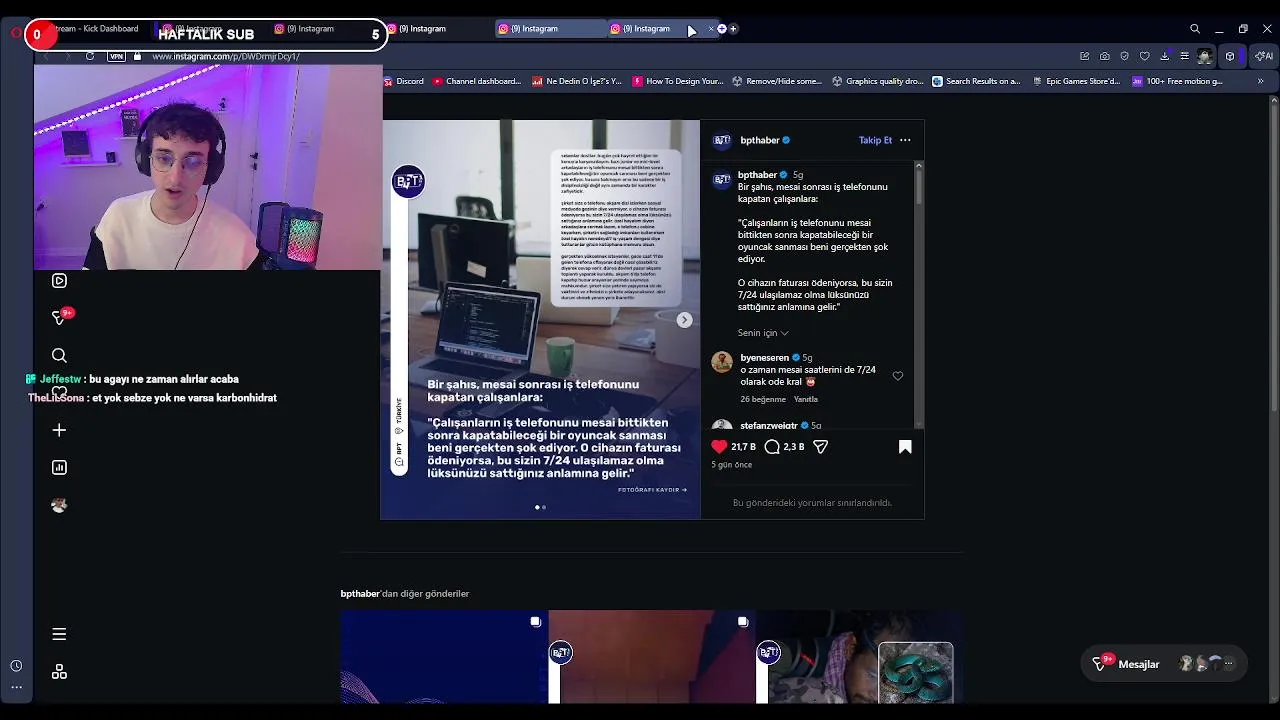The image size is (1280, 720).
Task: Open profile avatar in browser toolbar
Action: [1205, 56]
